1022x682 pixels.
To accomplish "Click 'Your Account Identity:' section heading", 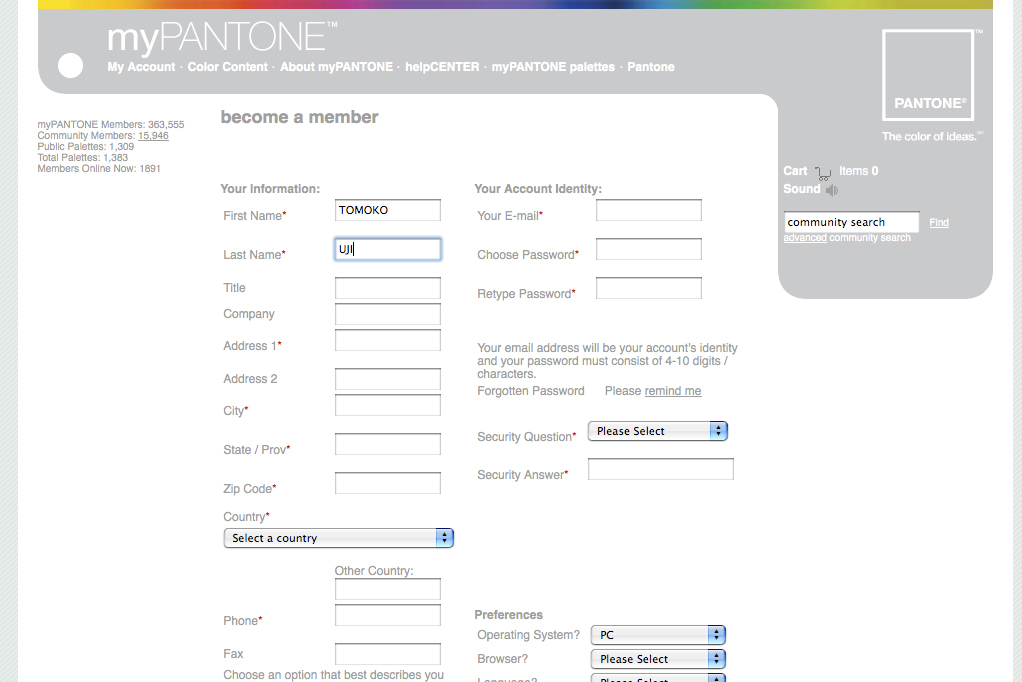I will [538, 189].
